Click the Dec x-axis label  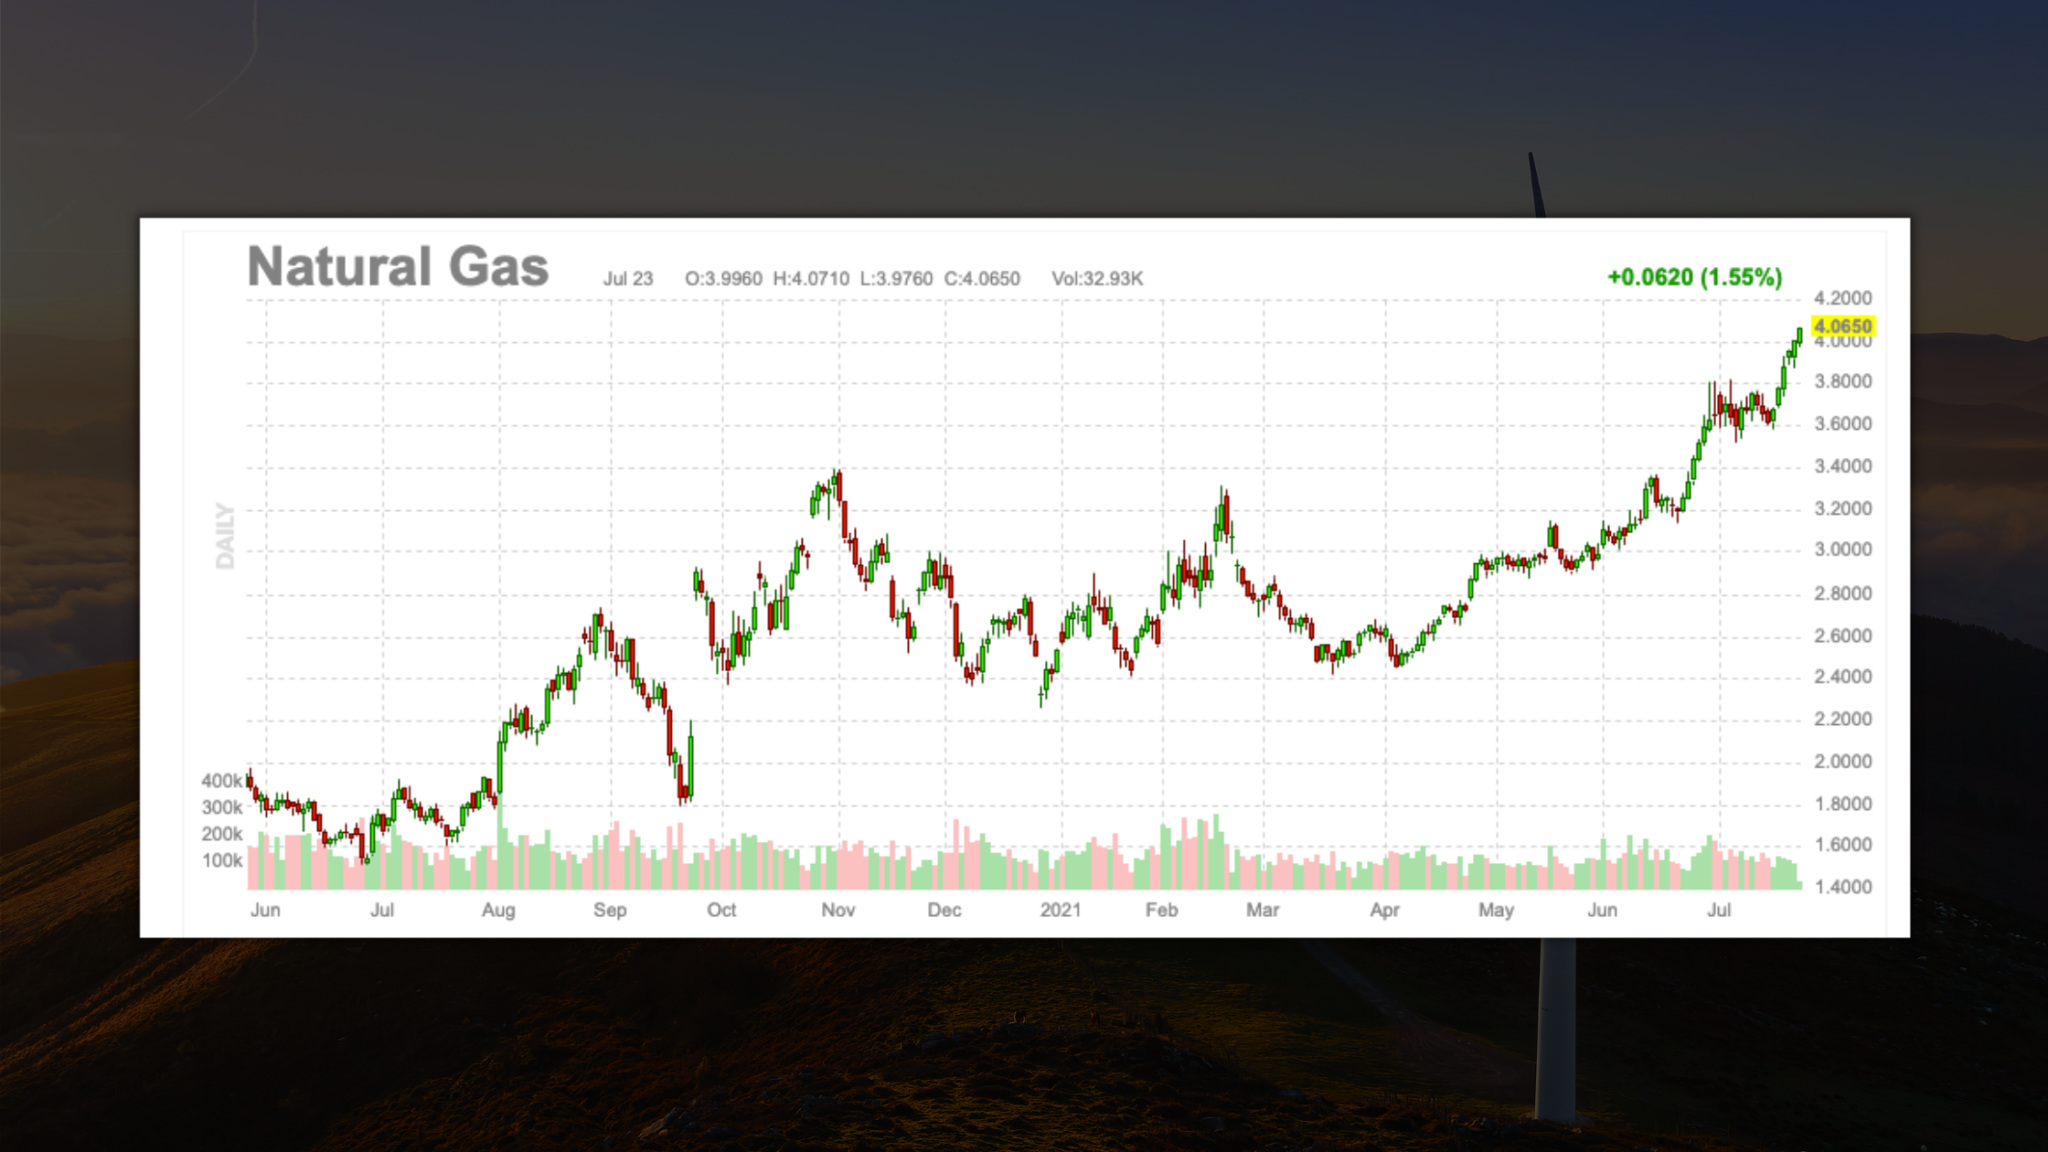click(x=944, y=910)
